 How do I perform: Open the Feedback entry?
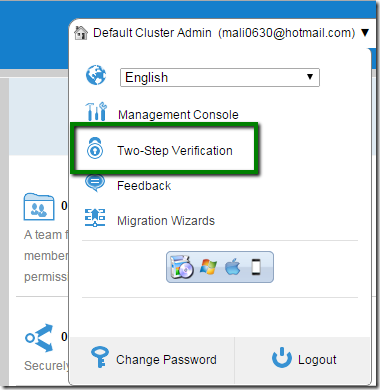tap(144, 186)
